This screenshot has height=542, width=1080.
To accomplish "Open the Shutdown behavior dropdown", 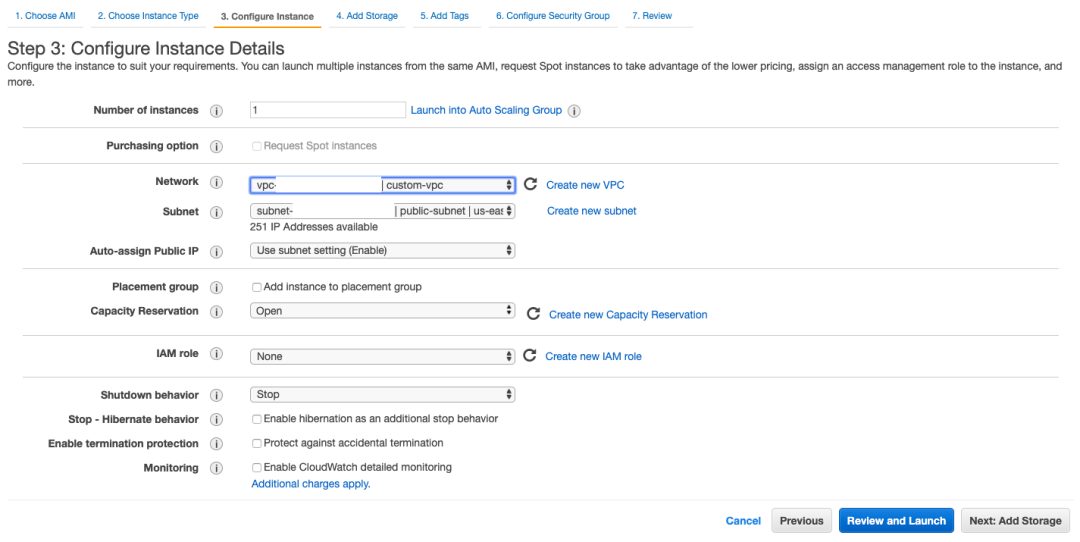I will click(x=382, y=395).
